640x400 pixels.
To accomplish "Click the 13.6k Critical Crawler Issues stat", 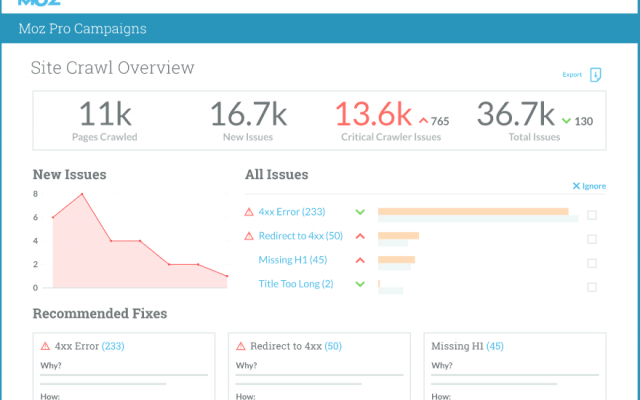I will click(x=391, y=121).
